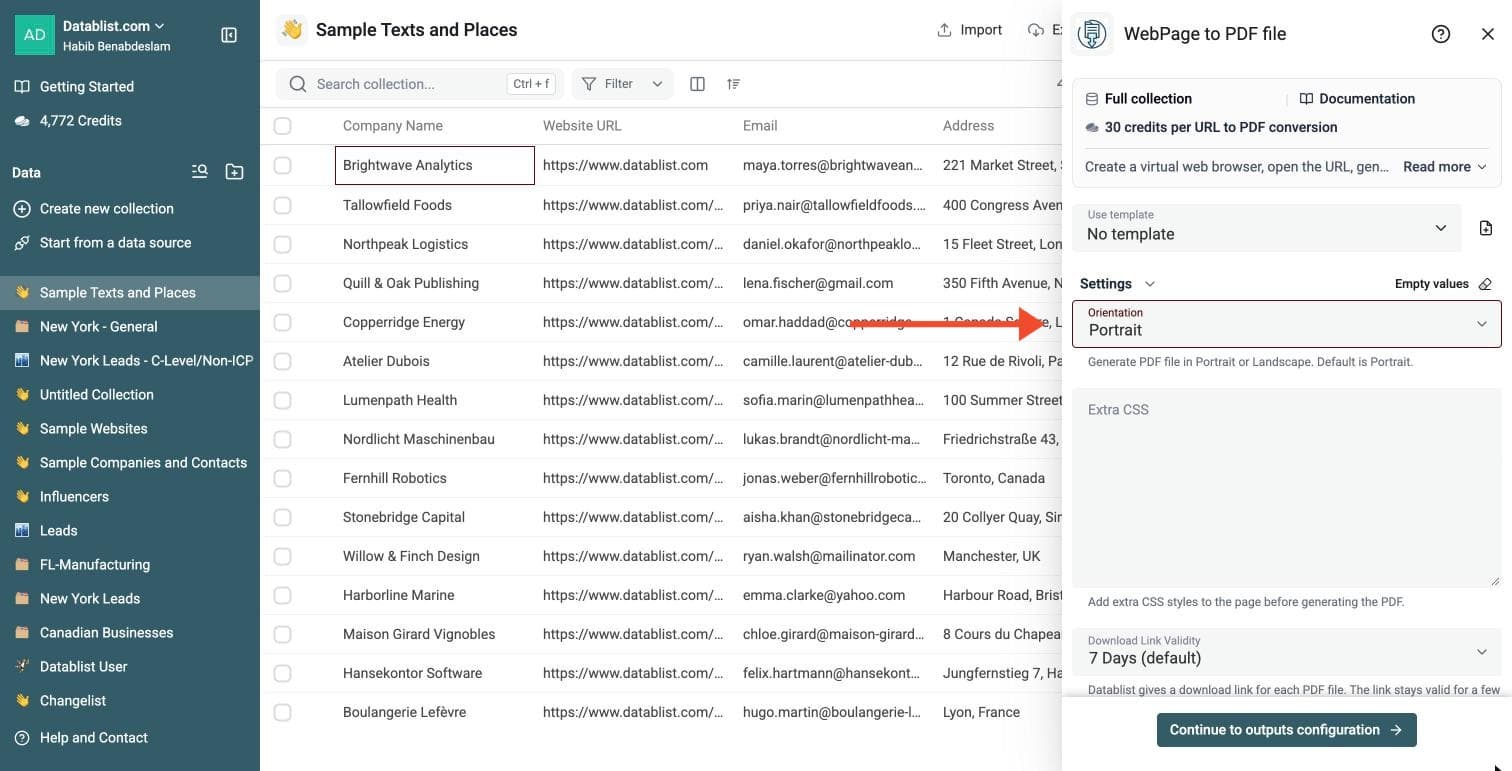The image size is (1512, 771).
Task: Expand the Read more description
Action: tap(1445, 167)
